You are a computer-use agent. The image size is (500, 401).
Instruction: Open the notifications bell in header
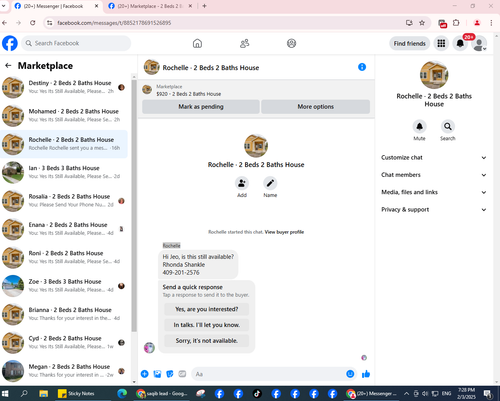pos(460,43)
